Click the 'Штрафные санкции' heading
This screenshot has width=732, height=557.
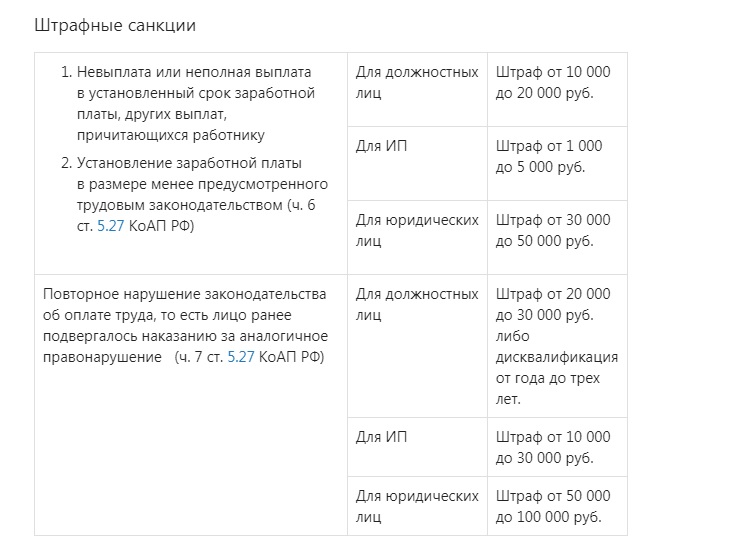coord(115,25)
